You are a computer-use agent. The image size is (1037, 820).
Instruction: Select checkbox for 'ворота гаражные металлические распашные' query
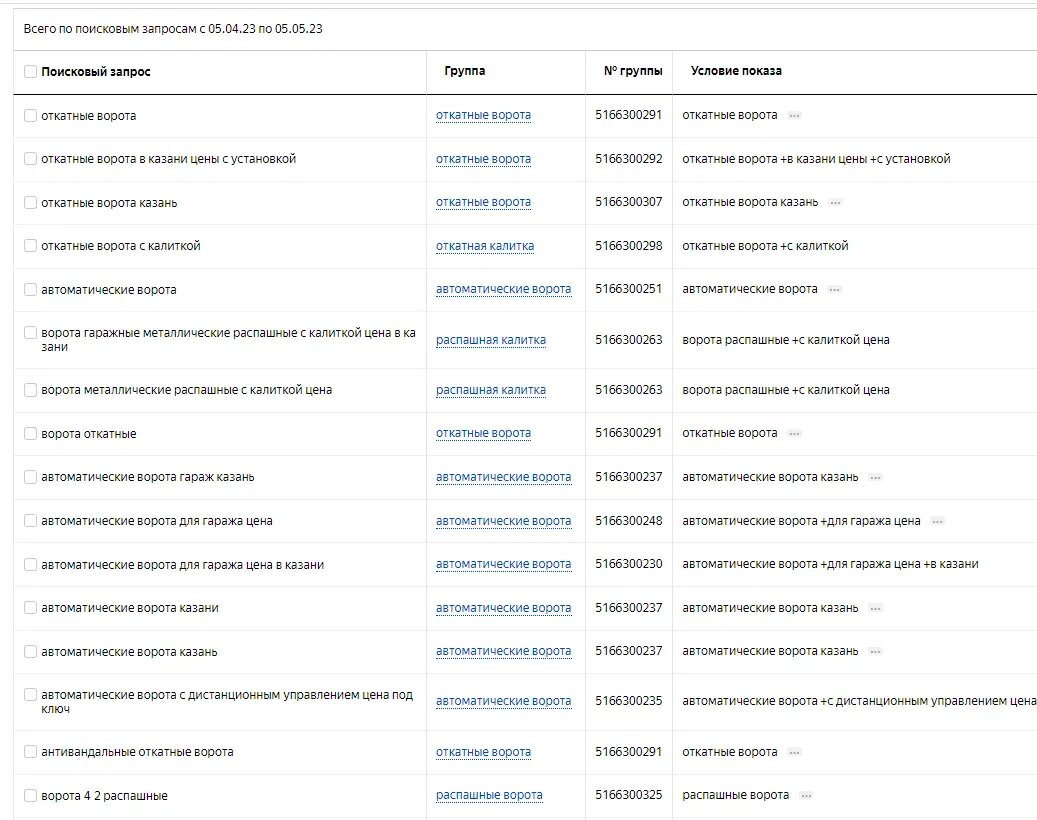[30, 333]
